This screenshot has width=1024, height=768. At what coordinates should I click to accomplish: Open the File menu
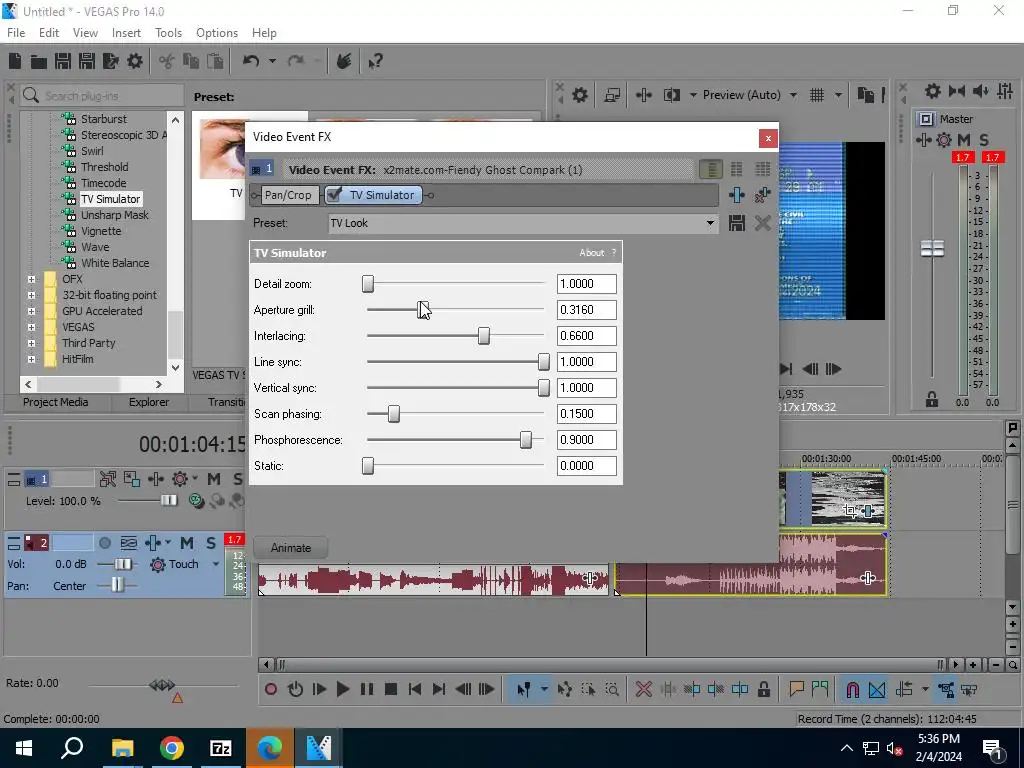tap(16, 33)
